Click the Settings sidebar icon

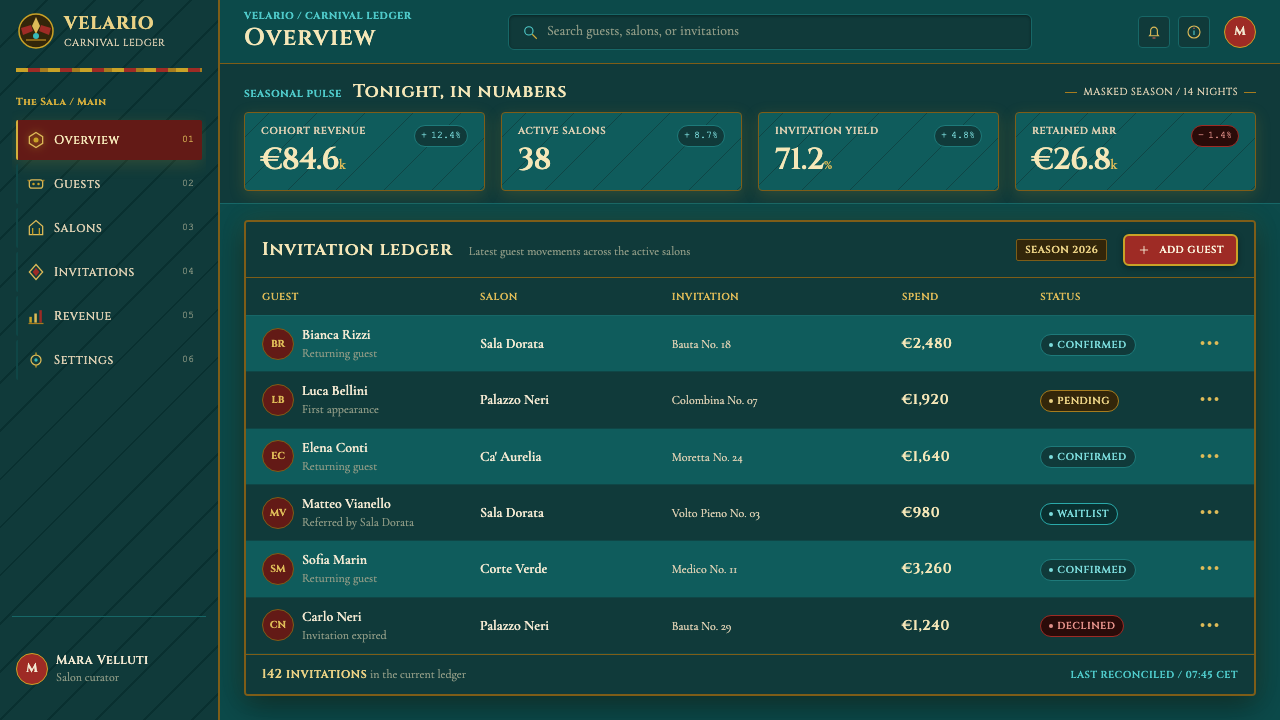pos(36,360)
